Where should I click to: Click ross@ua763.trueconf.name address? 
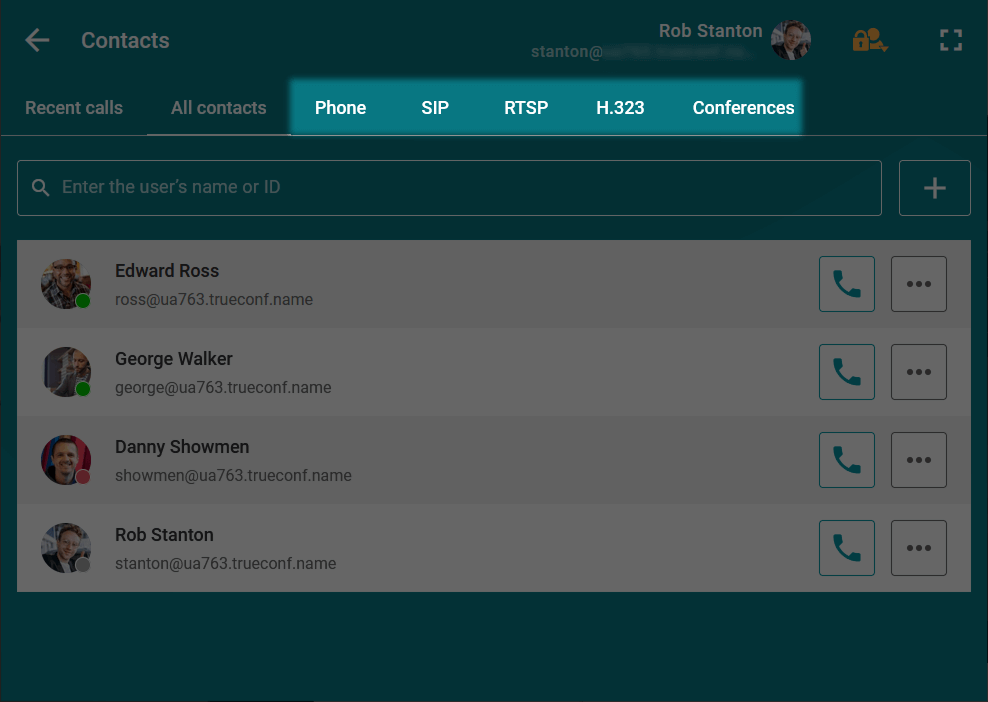click(214, 299)
